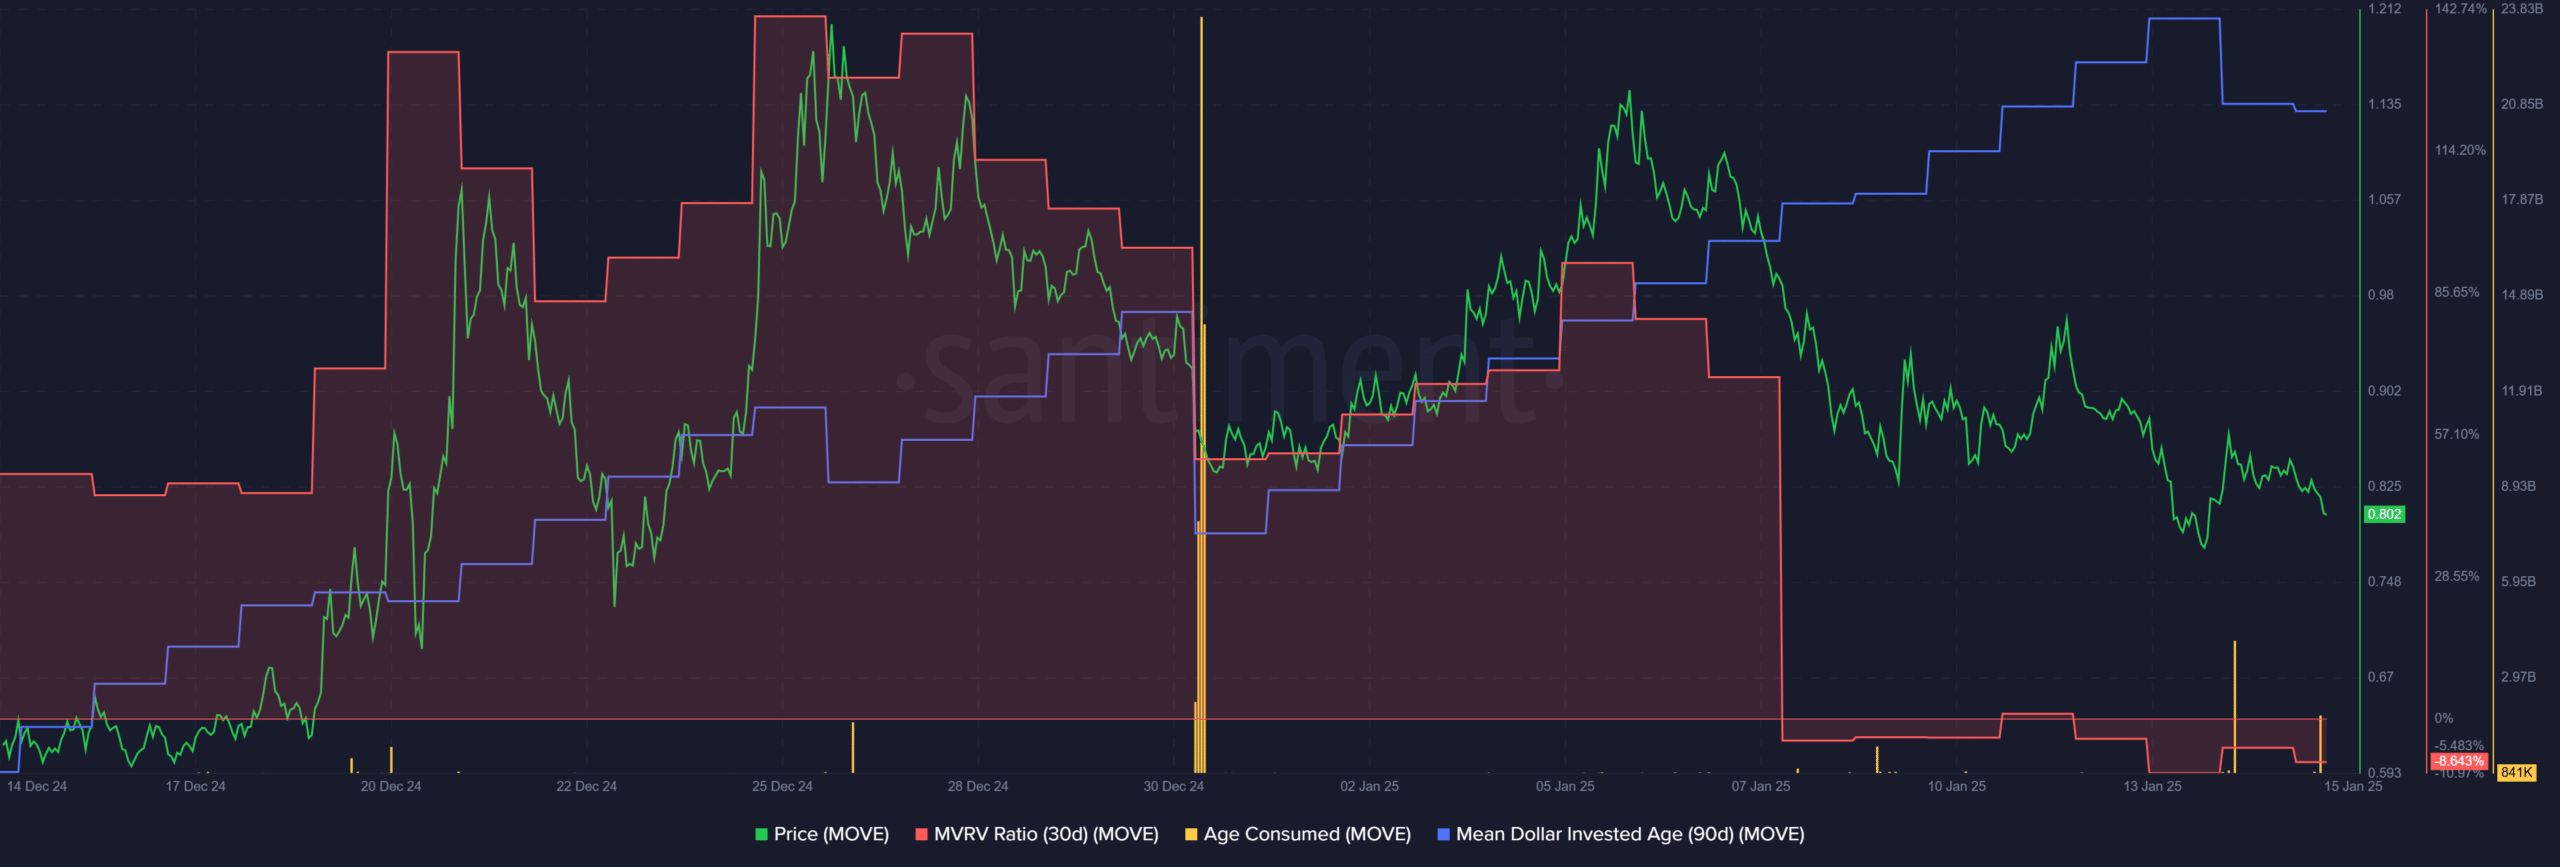Click the 17 Dec 24 date label

[x=195, y=786]
